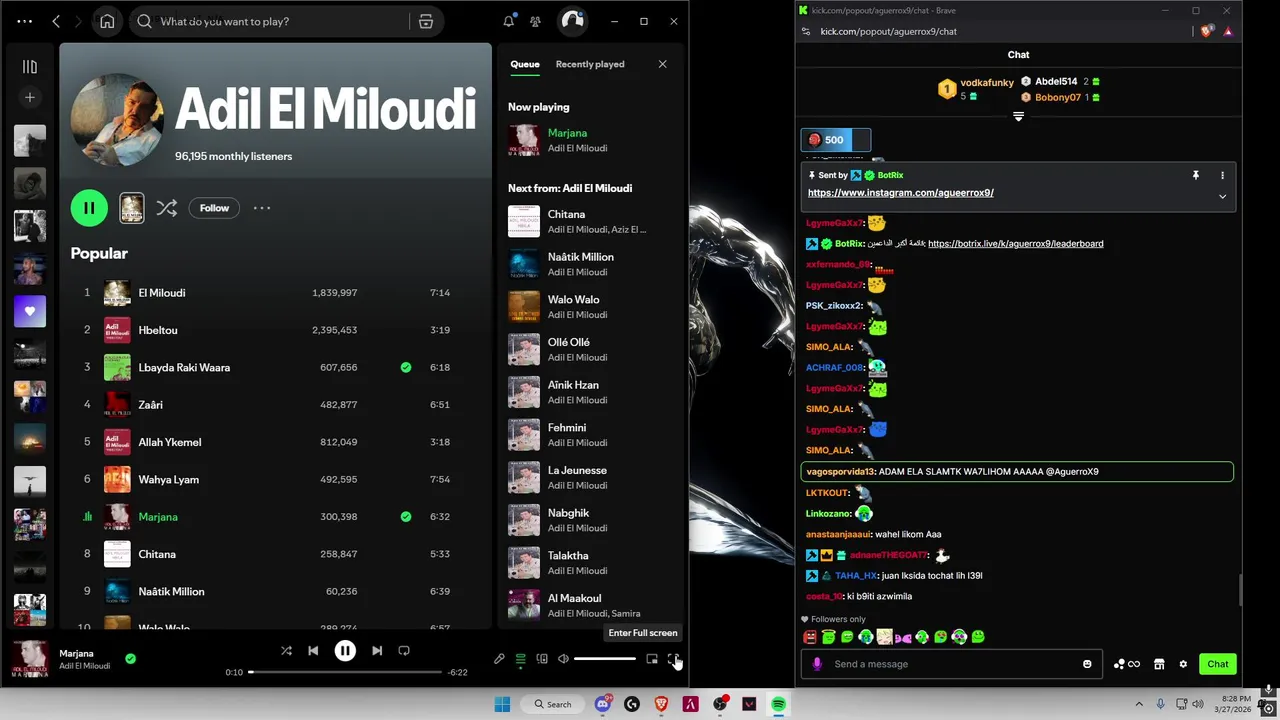Screen dimensions: 1280x720
Task: Pause playback in the bottom player bar
Action: [x=345, y=651]
